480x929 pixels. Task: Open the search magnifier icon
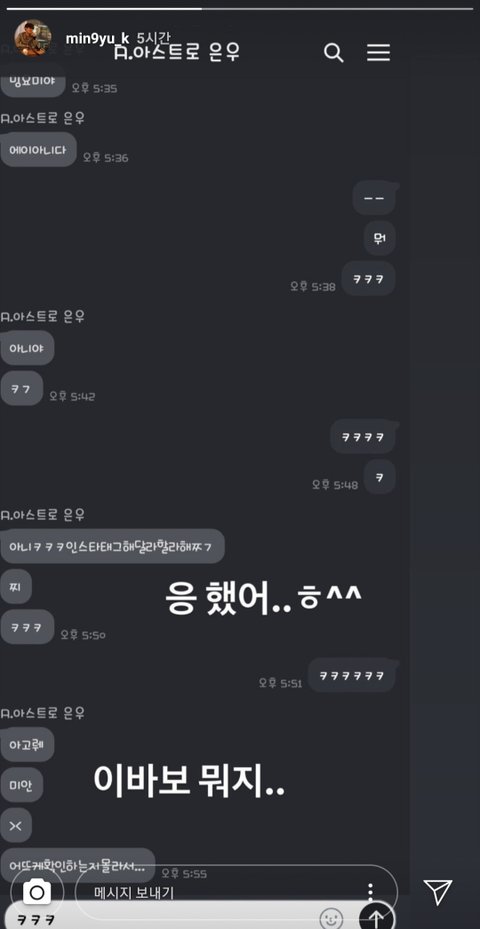(334, 53)
